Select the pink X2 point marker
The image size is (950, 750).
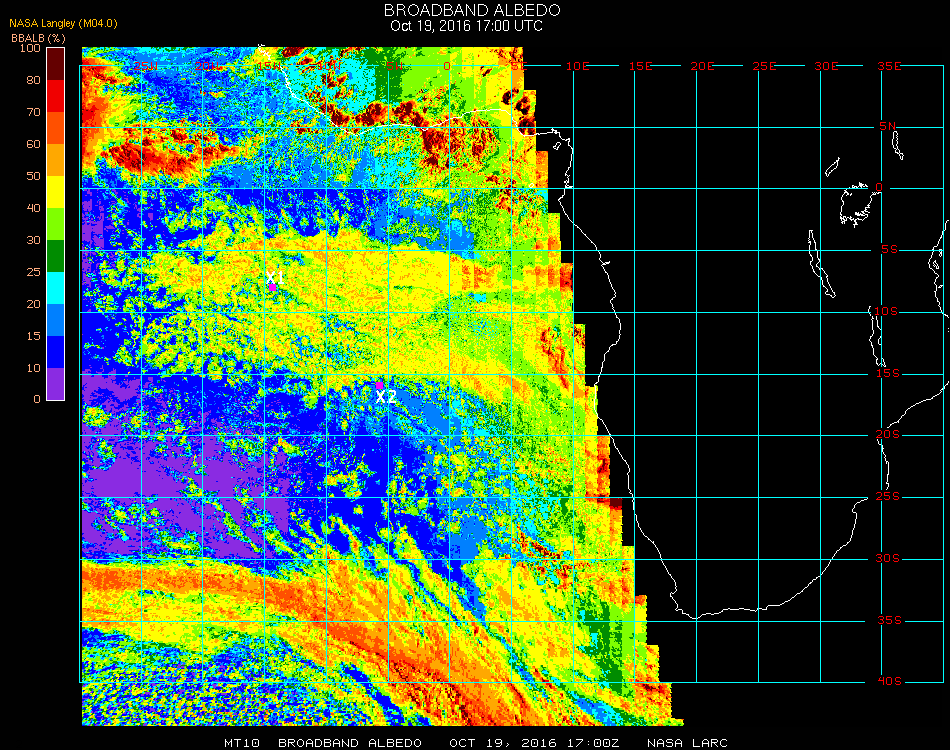click(x=379, y=385)
